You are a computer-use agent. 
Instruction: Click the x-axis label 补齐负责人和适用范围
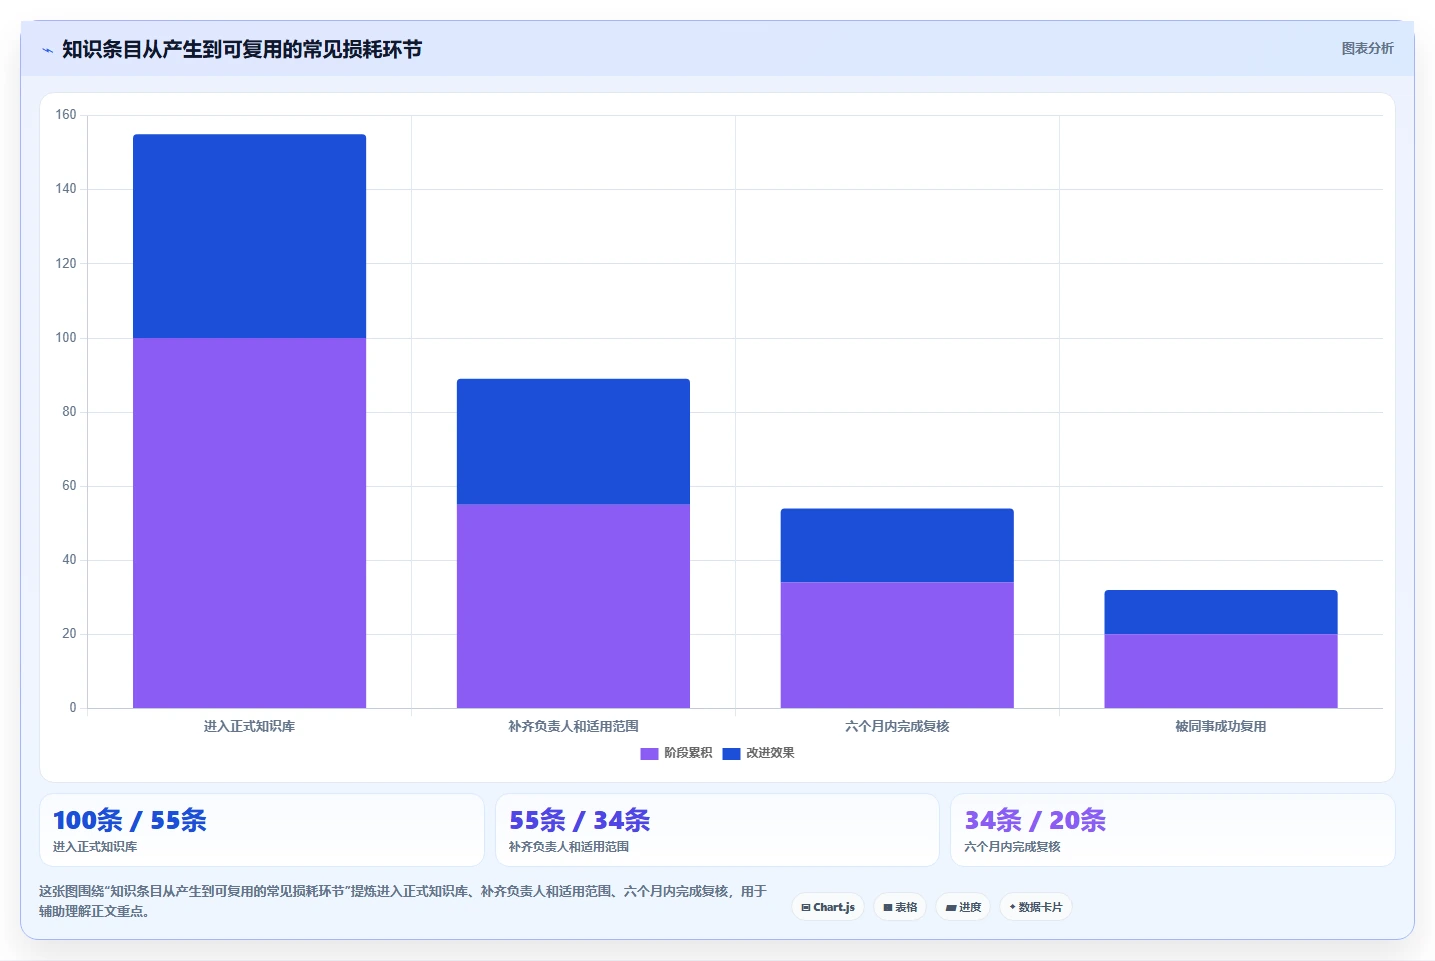[573, 726]
